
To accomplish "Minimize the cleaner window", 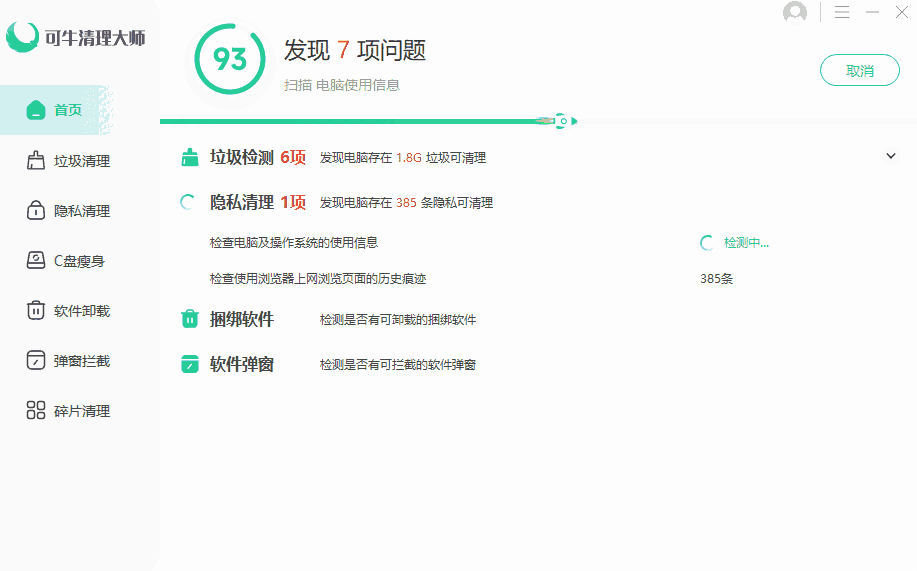I will [x=873, y=12].
